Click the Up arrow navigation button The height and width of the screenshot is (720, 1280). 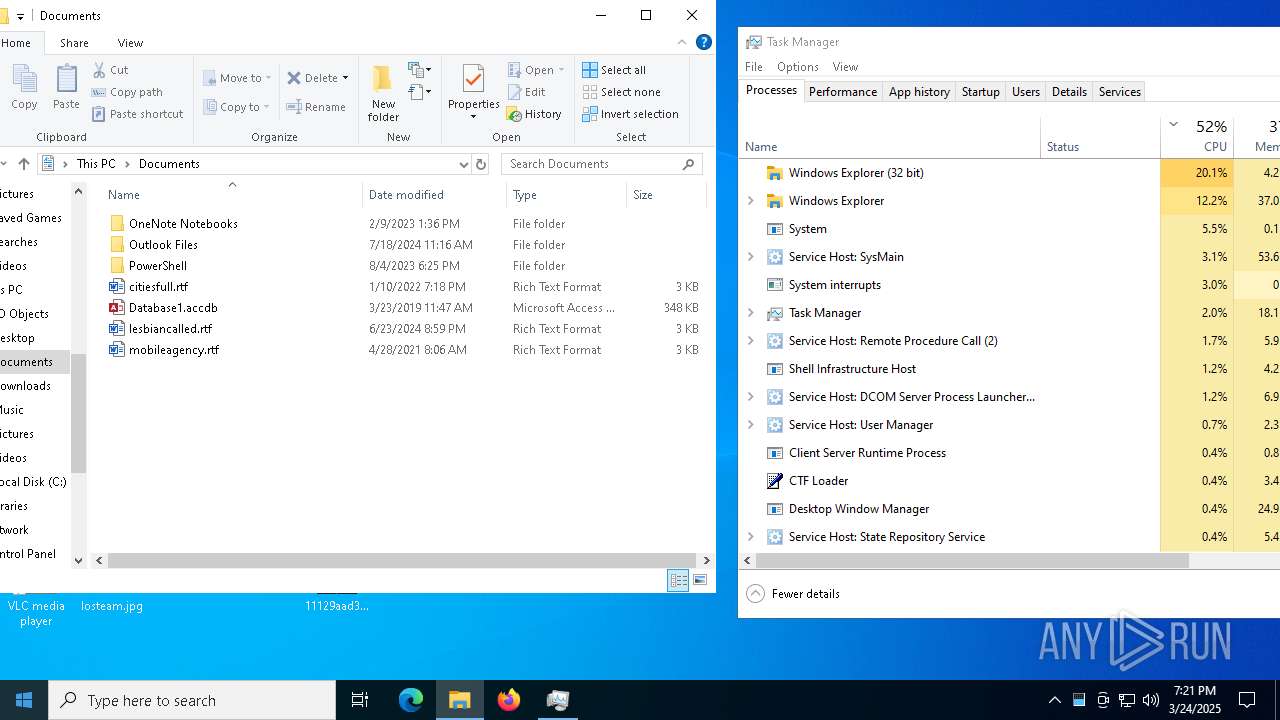pyautogui.click(x=24, y=164)
